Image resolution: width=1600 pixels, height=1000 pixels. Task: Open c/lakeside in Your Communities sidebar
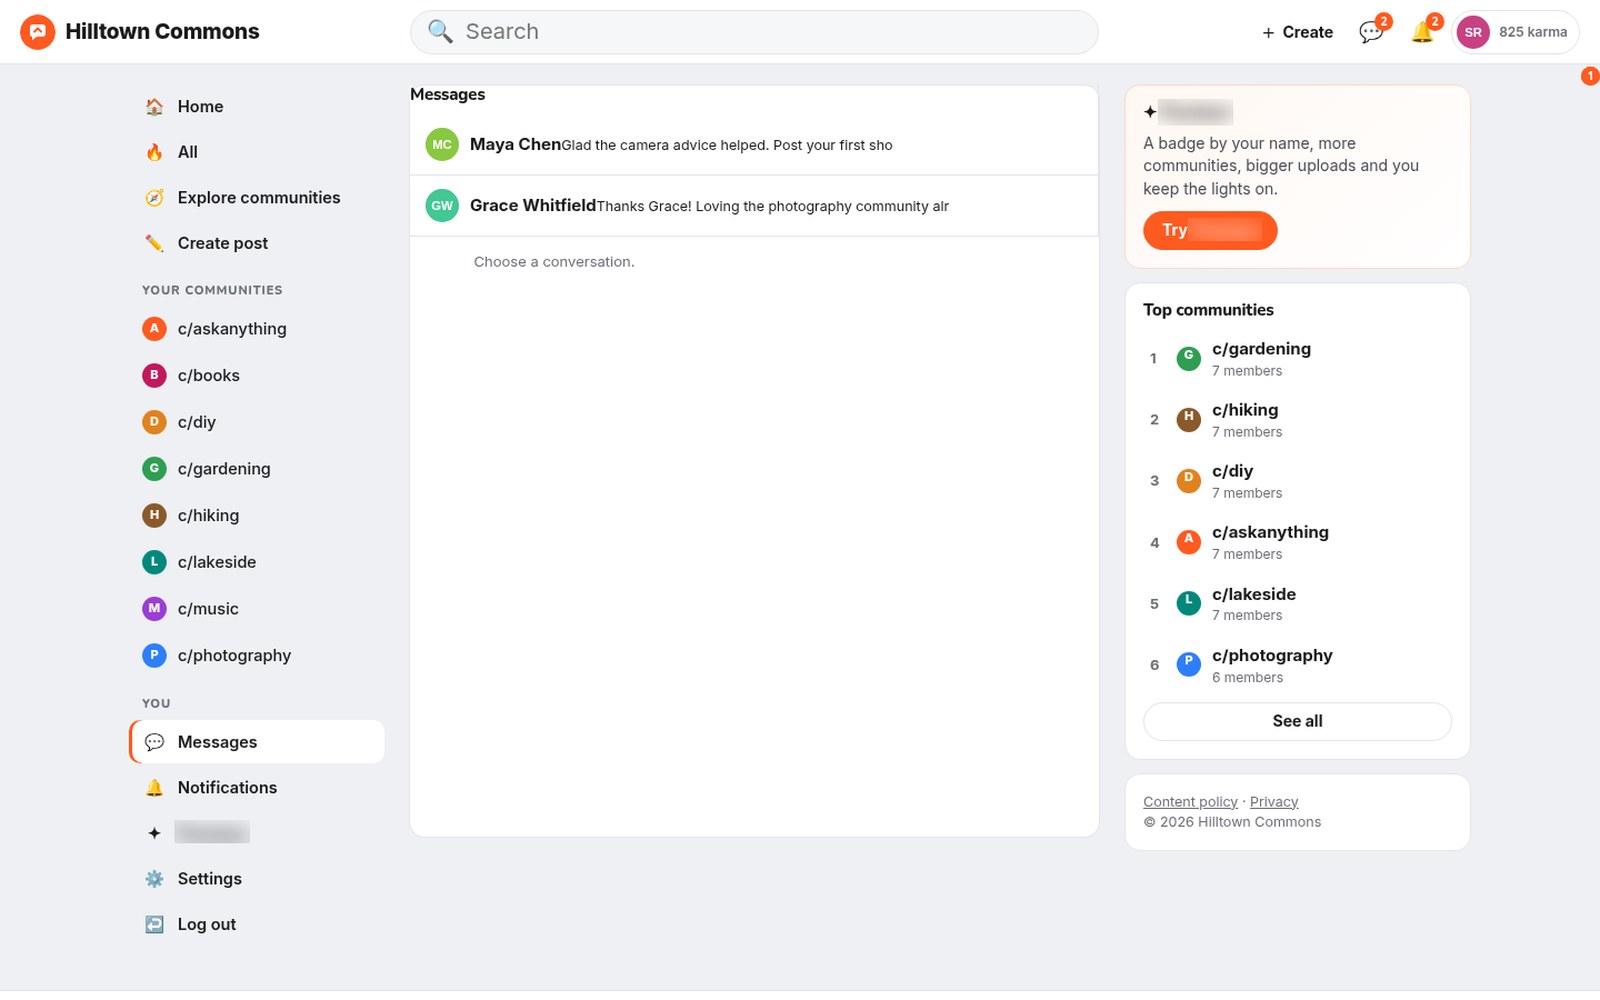[x=257, y=562]
